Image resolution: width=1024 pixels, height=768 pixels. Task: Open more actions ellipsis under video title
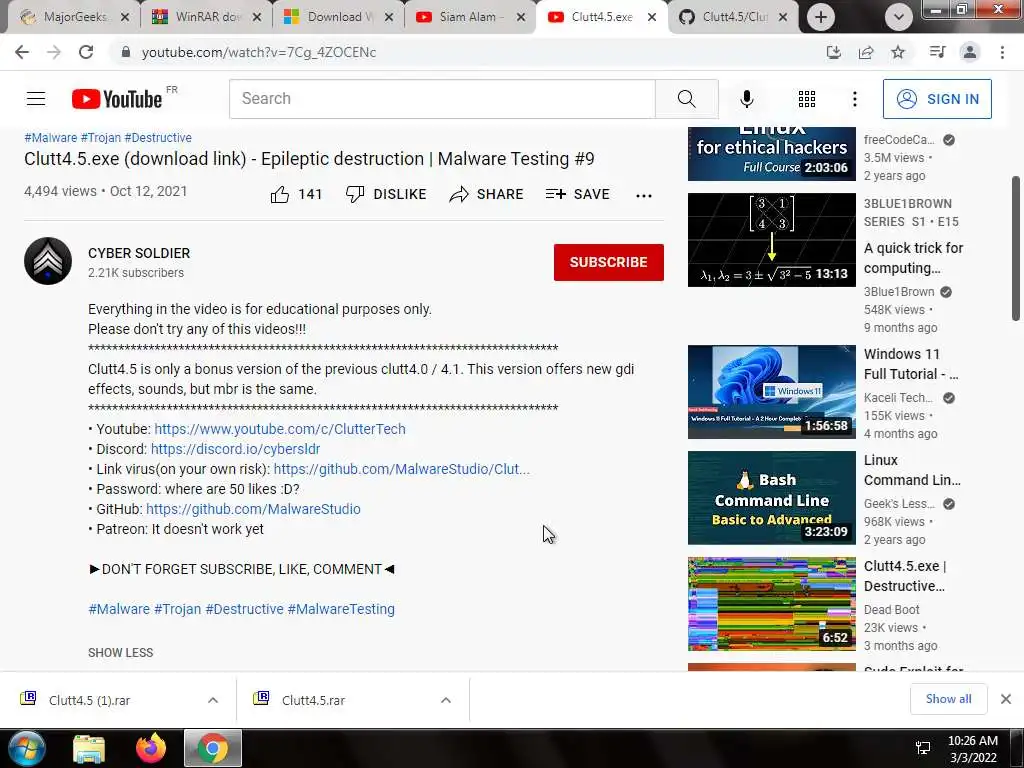pyautogui.click(x=643, y=195)
